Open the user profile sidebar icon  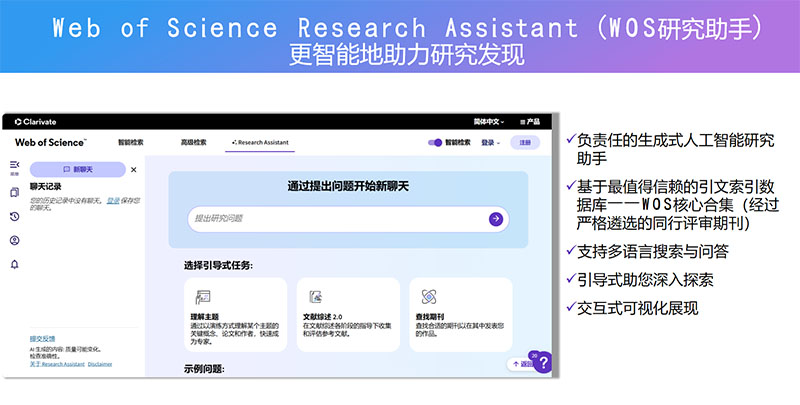point(14,240)
